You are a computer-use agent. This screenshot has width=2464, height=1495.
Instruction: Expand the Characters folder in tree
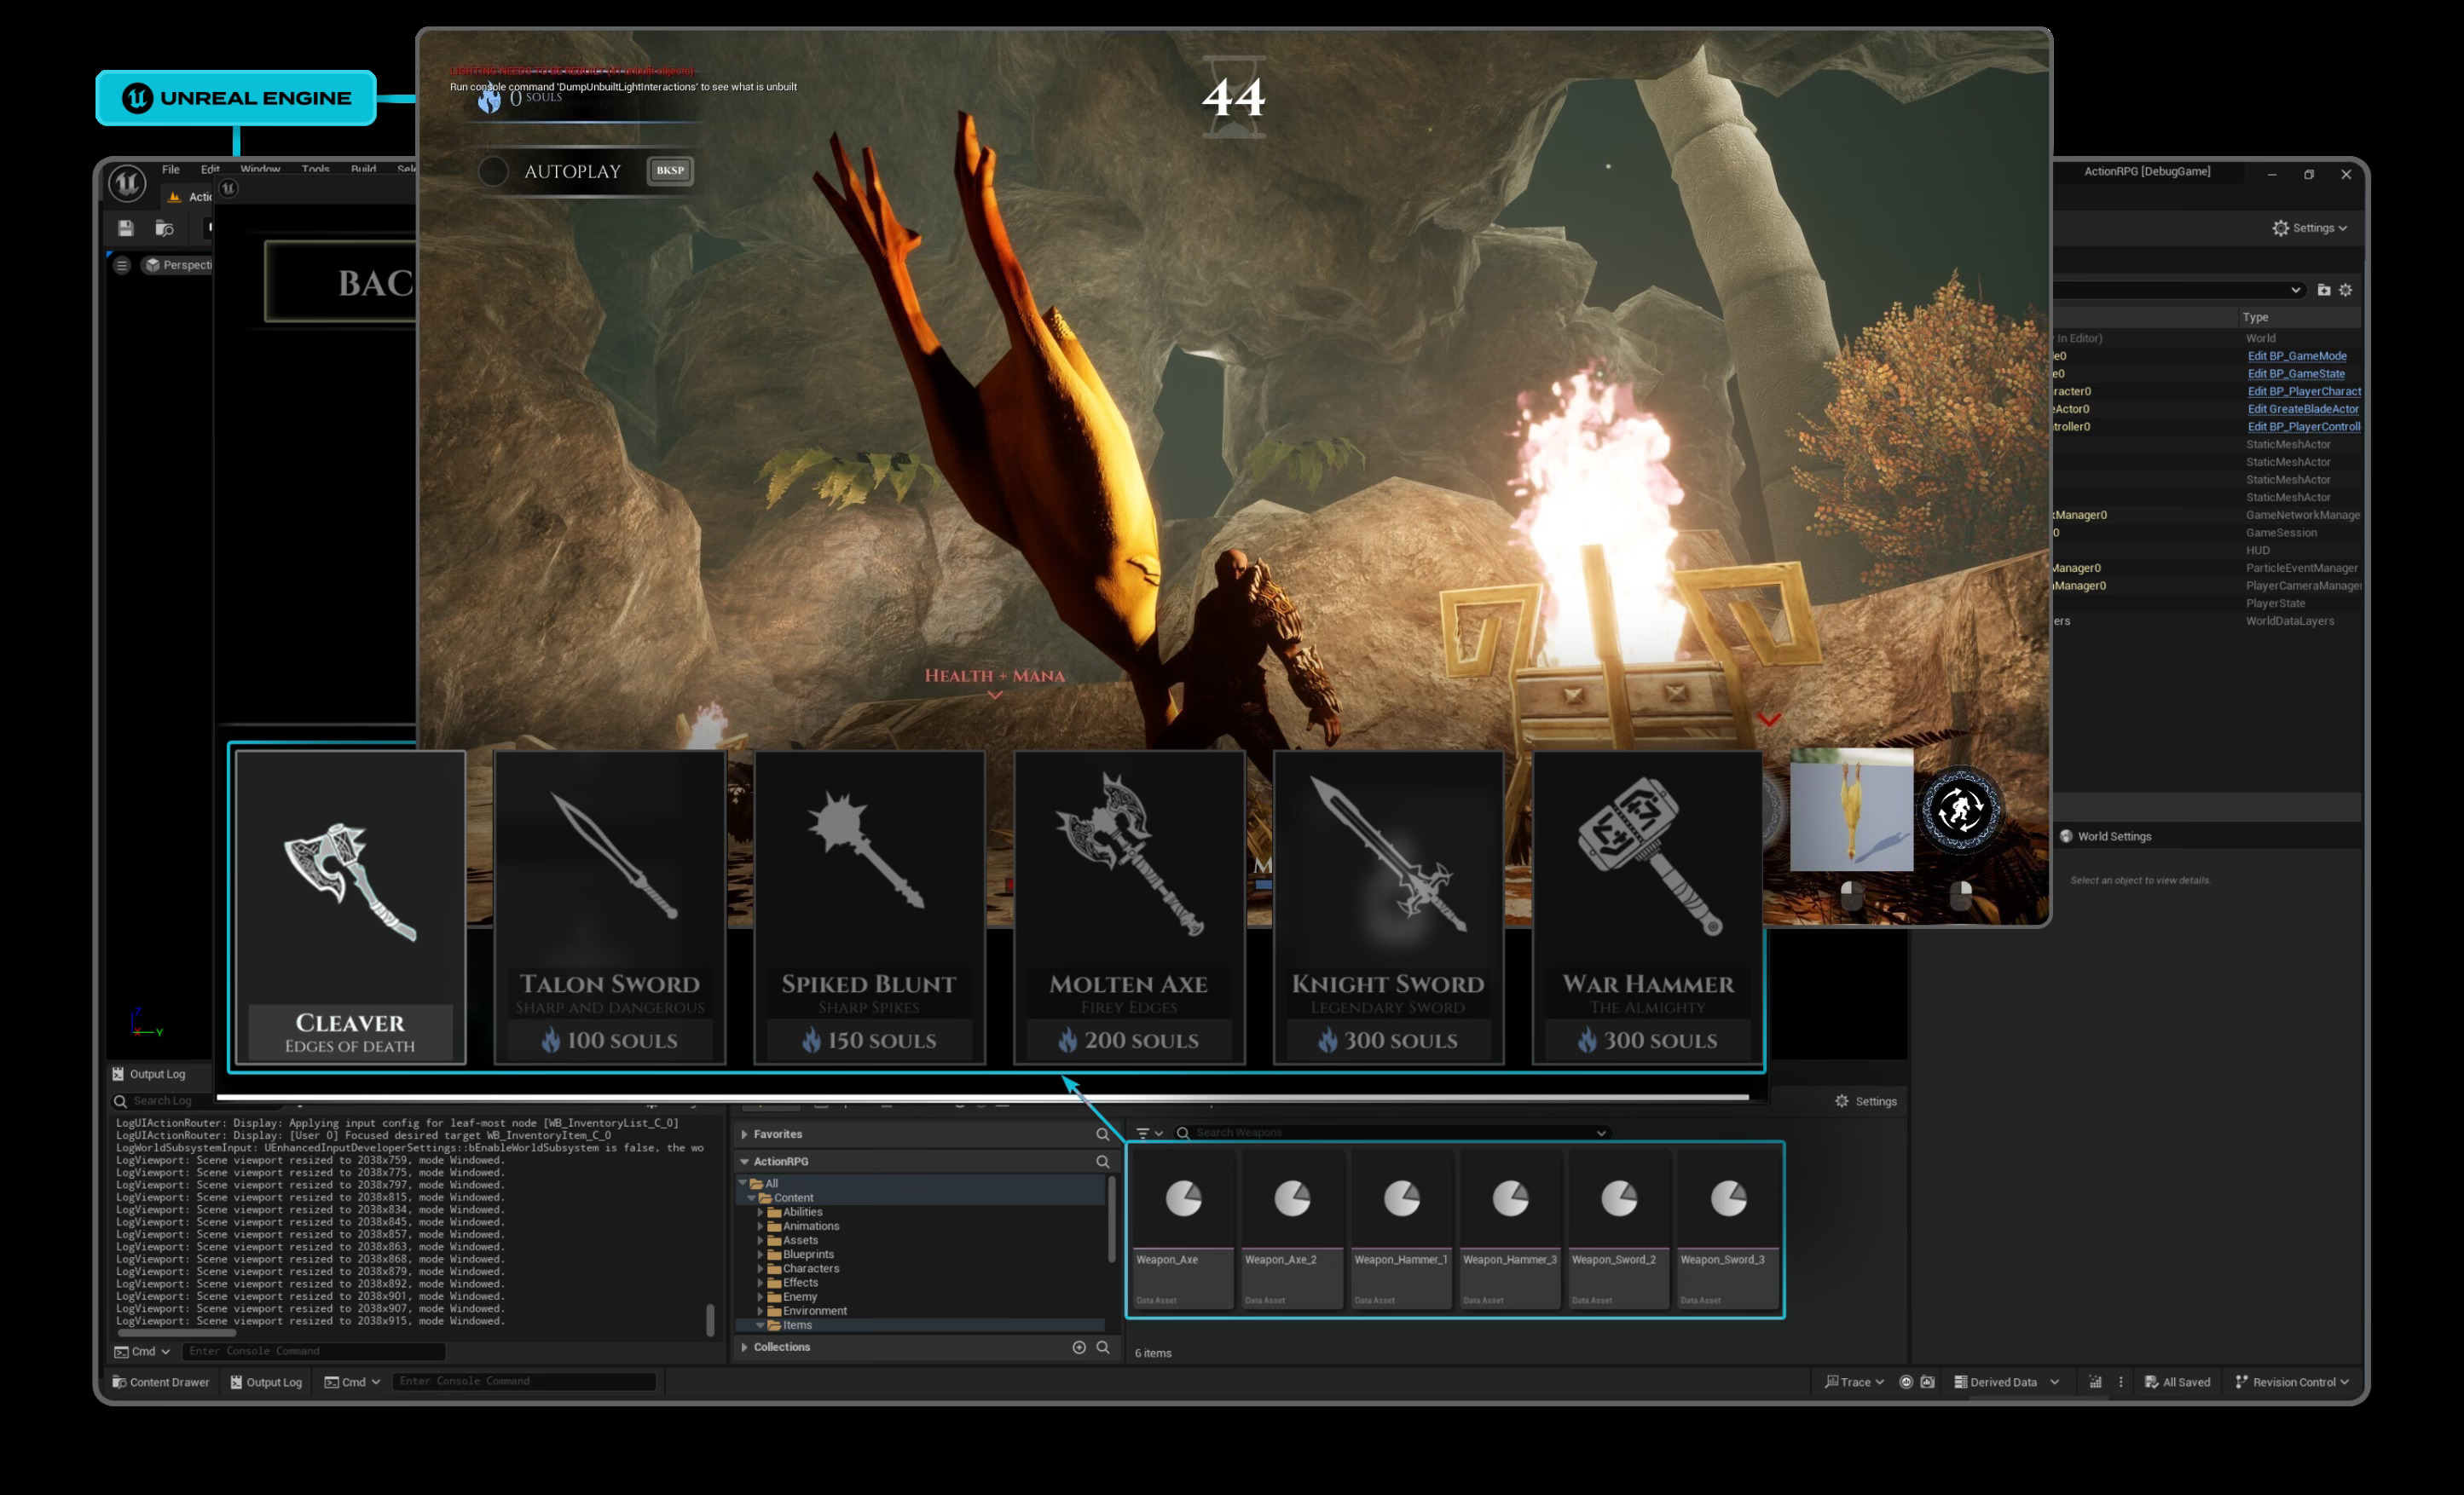[x=760, y=1268]
